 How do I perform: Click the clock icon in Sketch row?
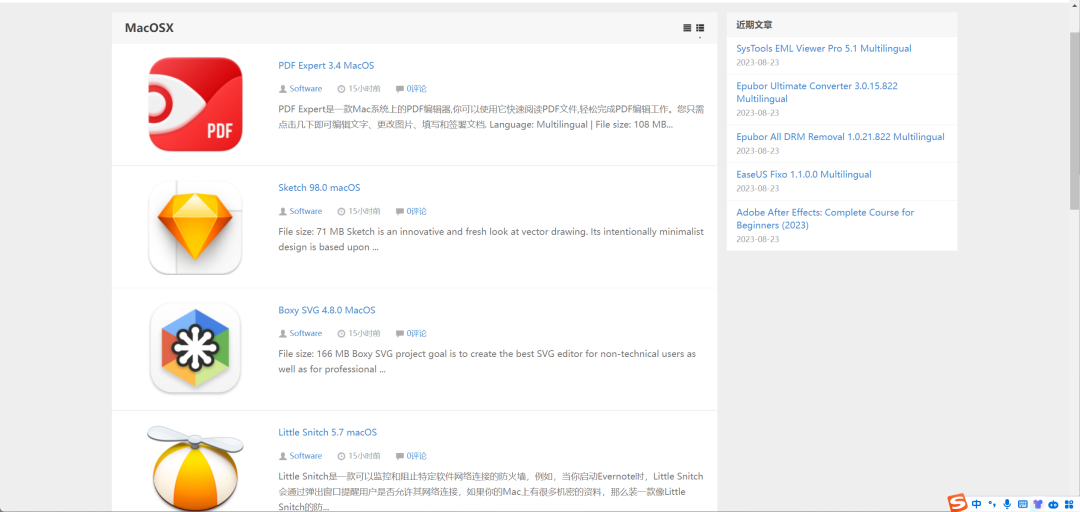(341, 211)
